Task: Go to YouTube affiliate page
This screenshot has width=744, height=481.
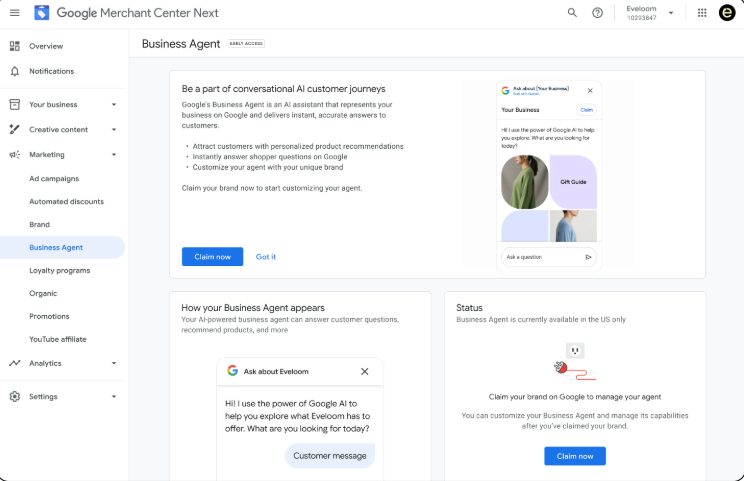Action: coord(57,339)
